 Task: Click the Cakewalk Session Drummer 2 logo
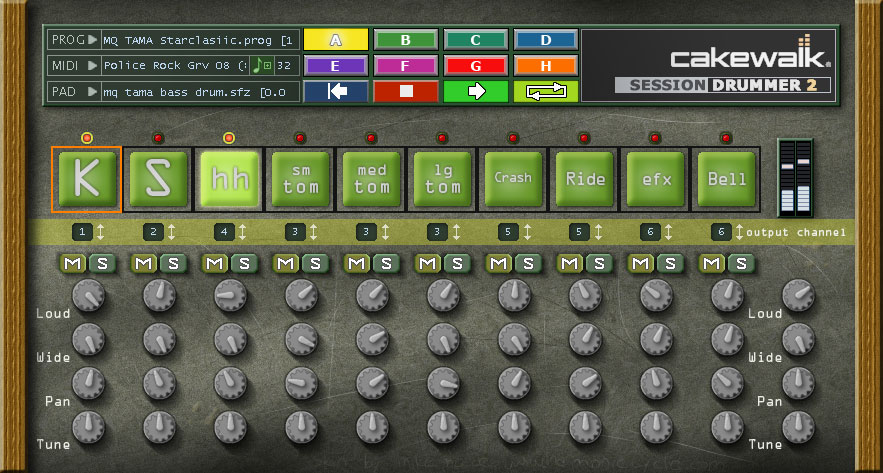pos(708,66)
